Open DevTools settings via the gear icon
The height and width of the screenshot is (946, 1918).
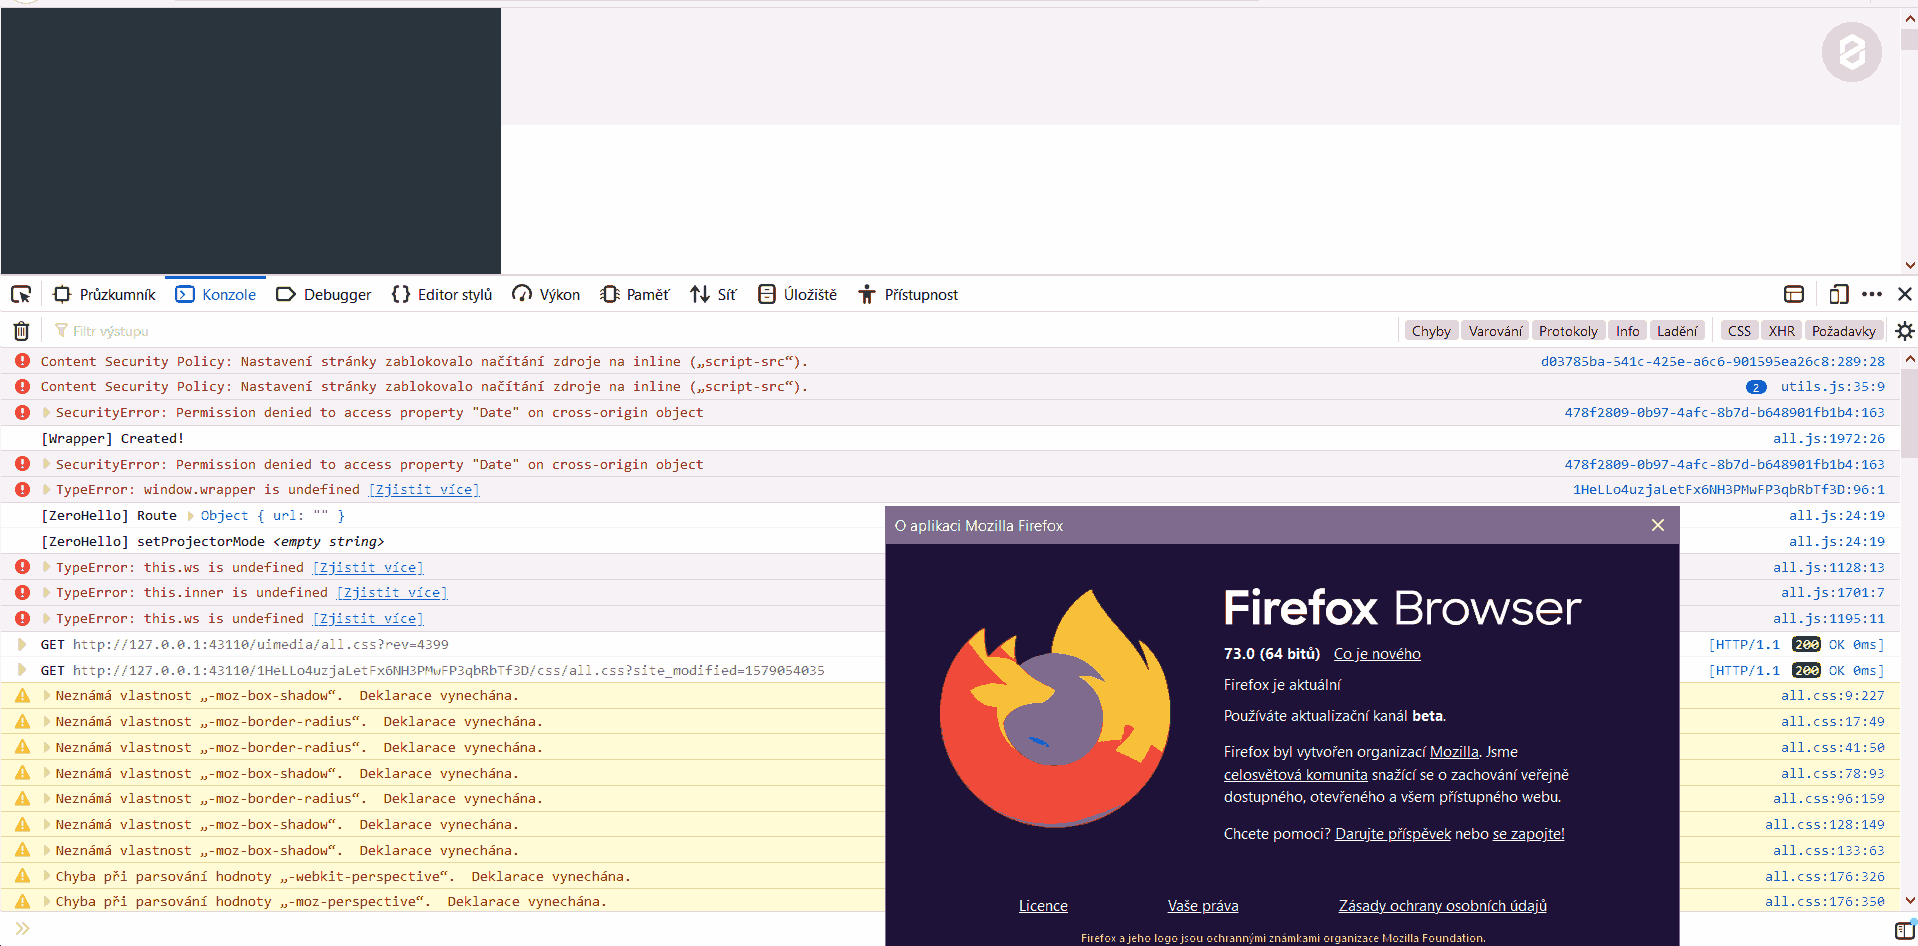1904,330
